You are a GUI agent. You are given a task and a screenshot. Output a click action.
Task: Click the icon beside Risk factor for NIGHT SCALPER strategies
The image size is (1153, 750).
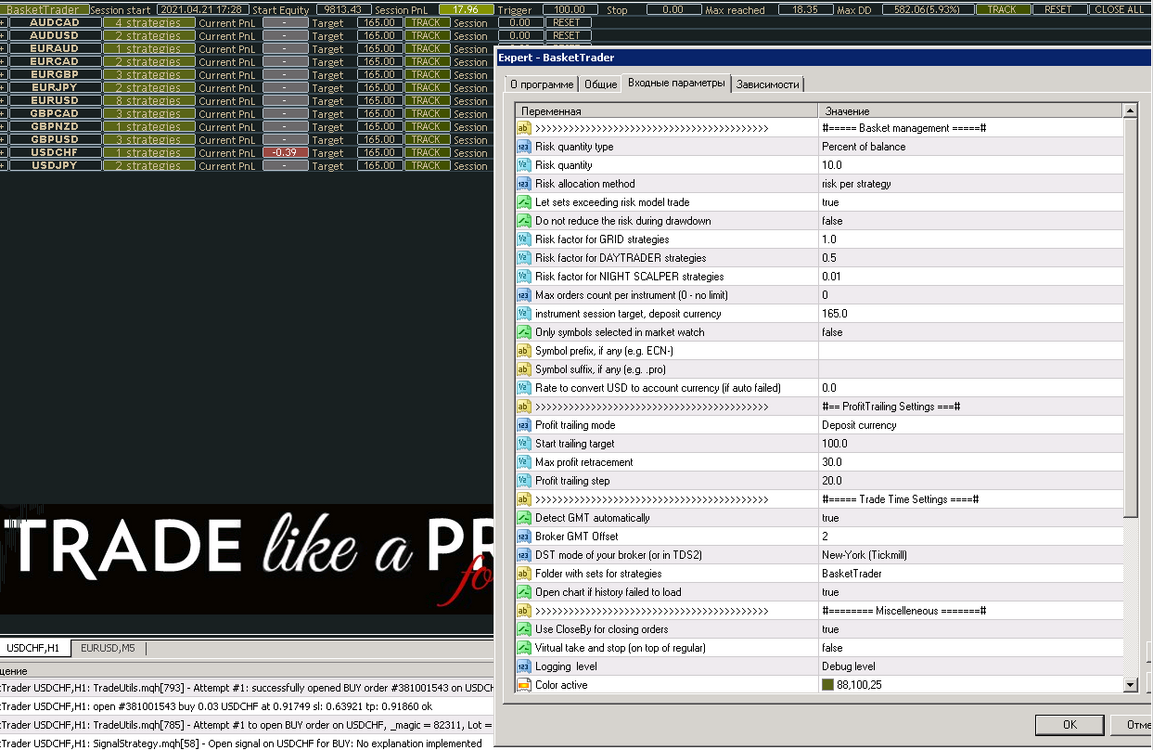524,276
